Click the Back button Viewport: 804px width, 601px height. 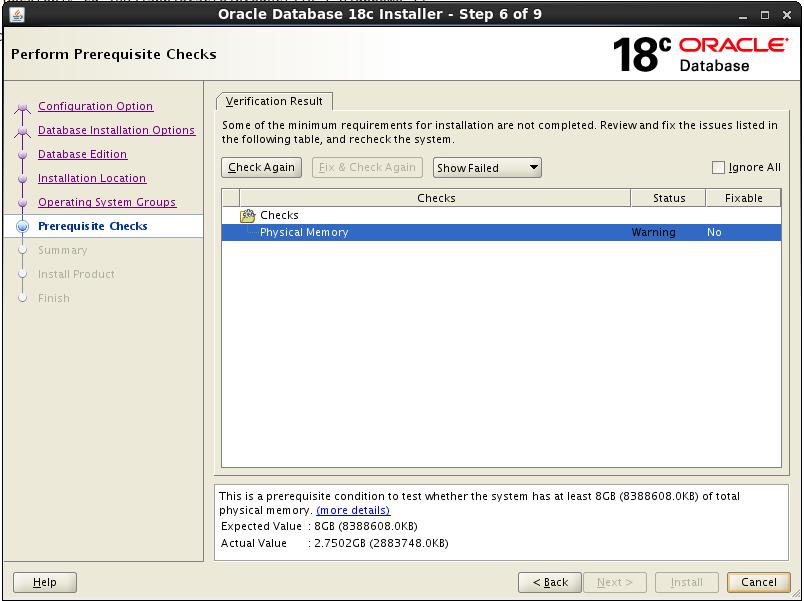click(550, 582)
